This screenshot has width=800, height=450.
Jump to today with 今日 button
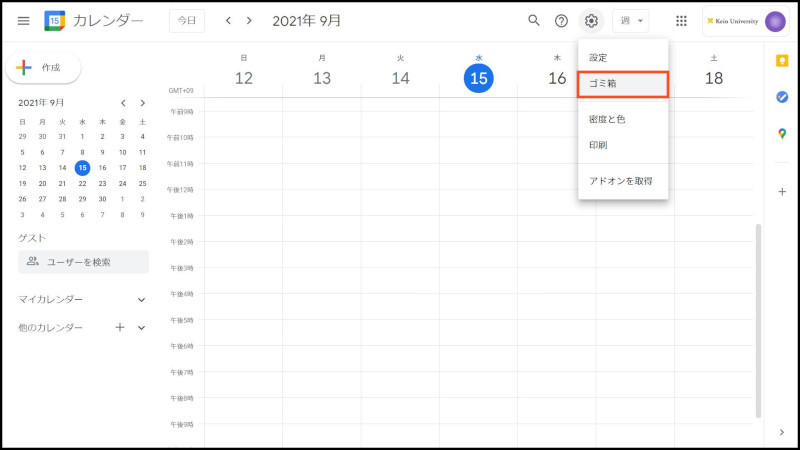point(187,20)
